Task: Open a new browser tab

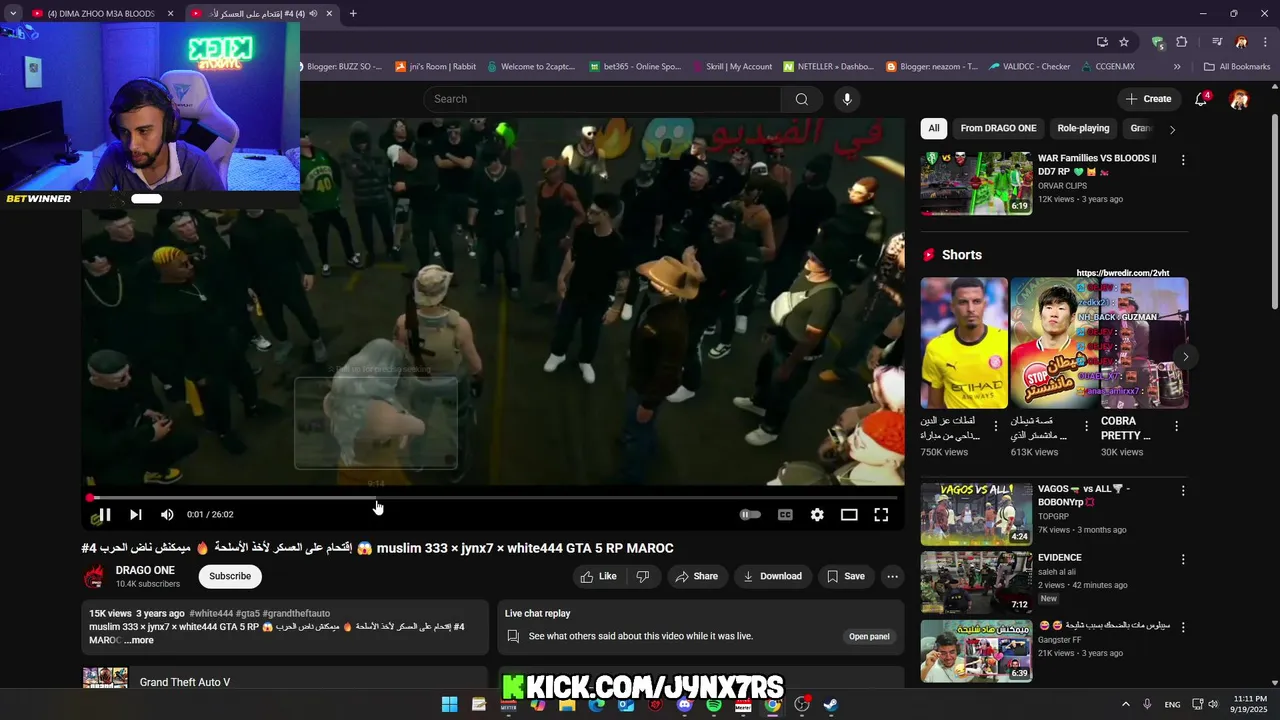Action: [353, 14]
